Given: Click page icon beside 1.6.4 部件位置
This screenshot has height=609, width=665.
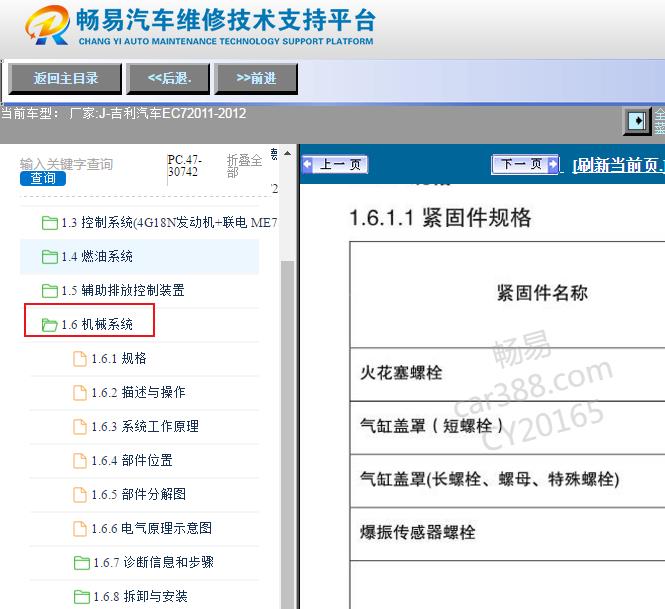Looking at the screenshot, I should (80, 461).
